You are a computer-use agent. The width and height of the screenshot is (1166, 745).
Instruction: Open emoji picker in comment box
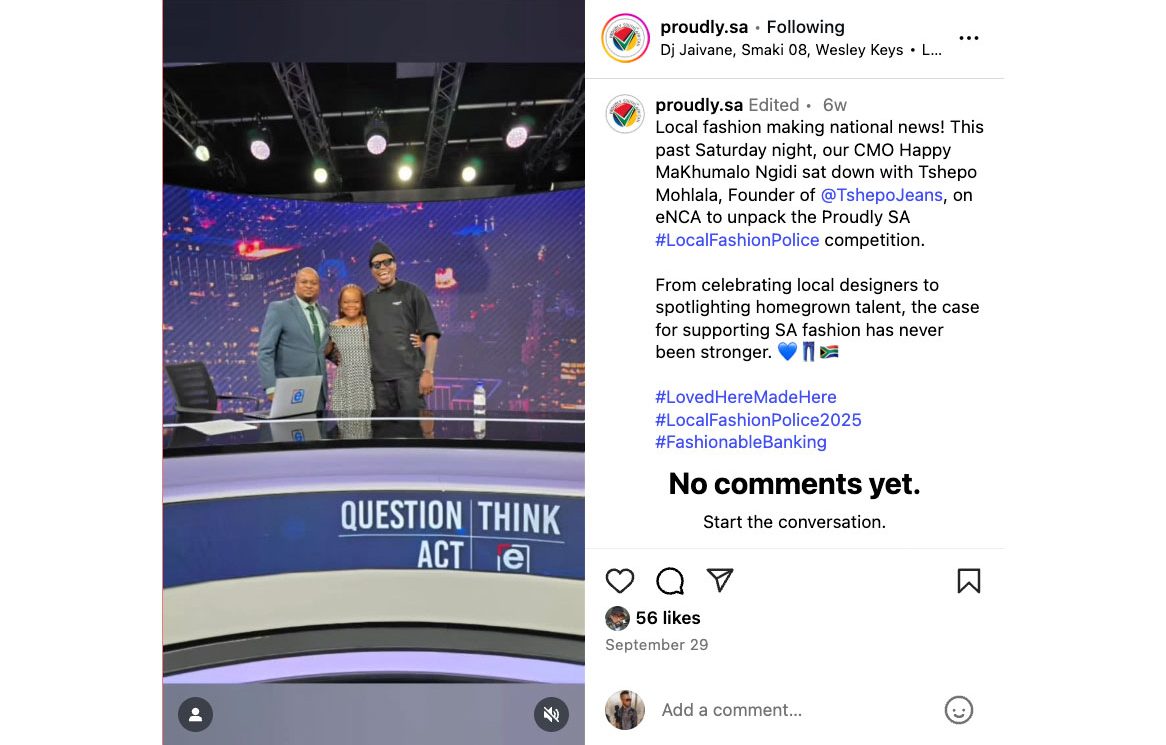(959, 710)
